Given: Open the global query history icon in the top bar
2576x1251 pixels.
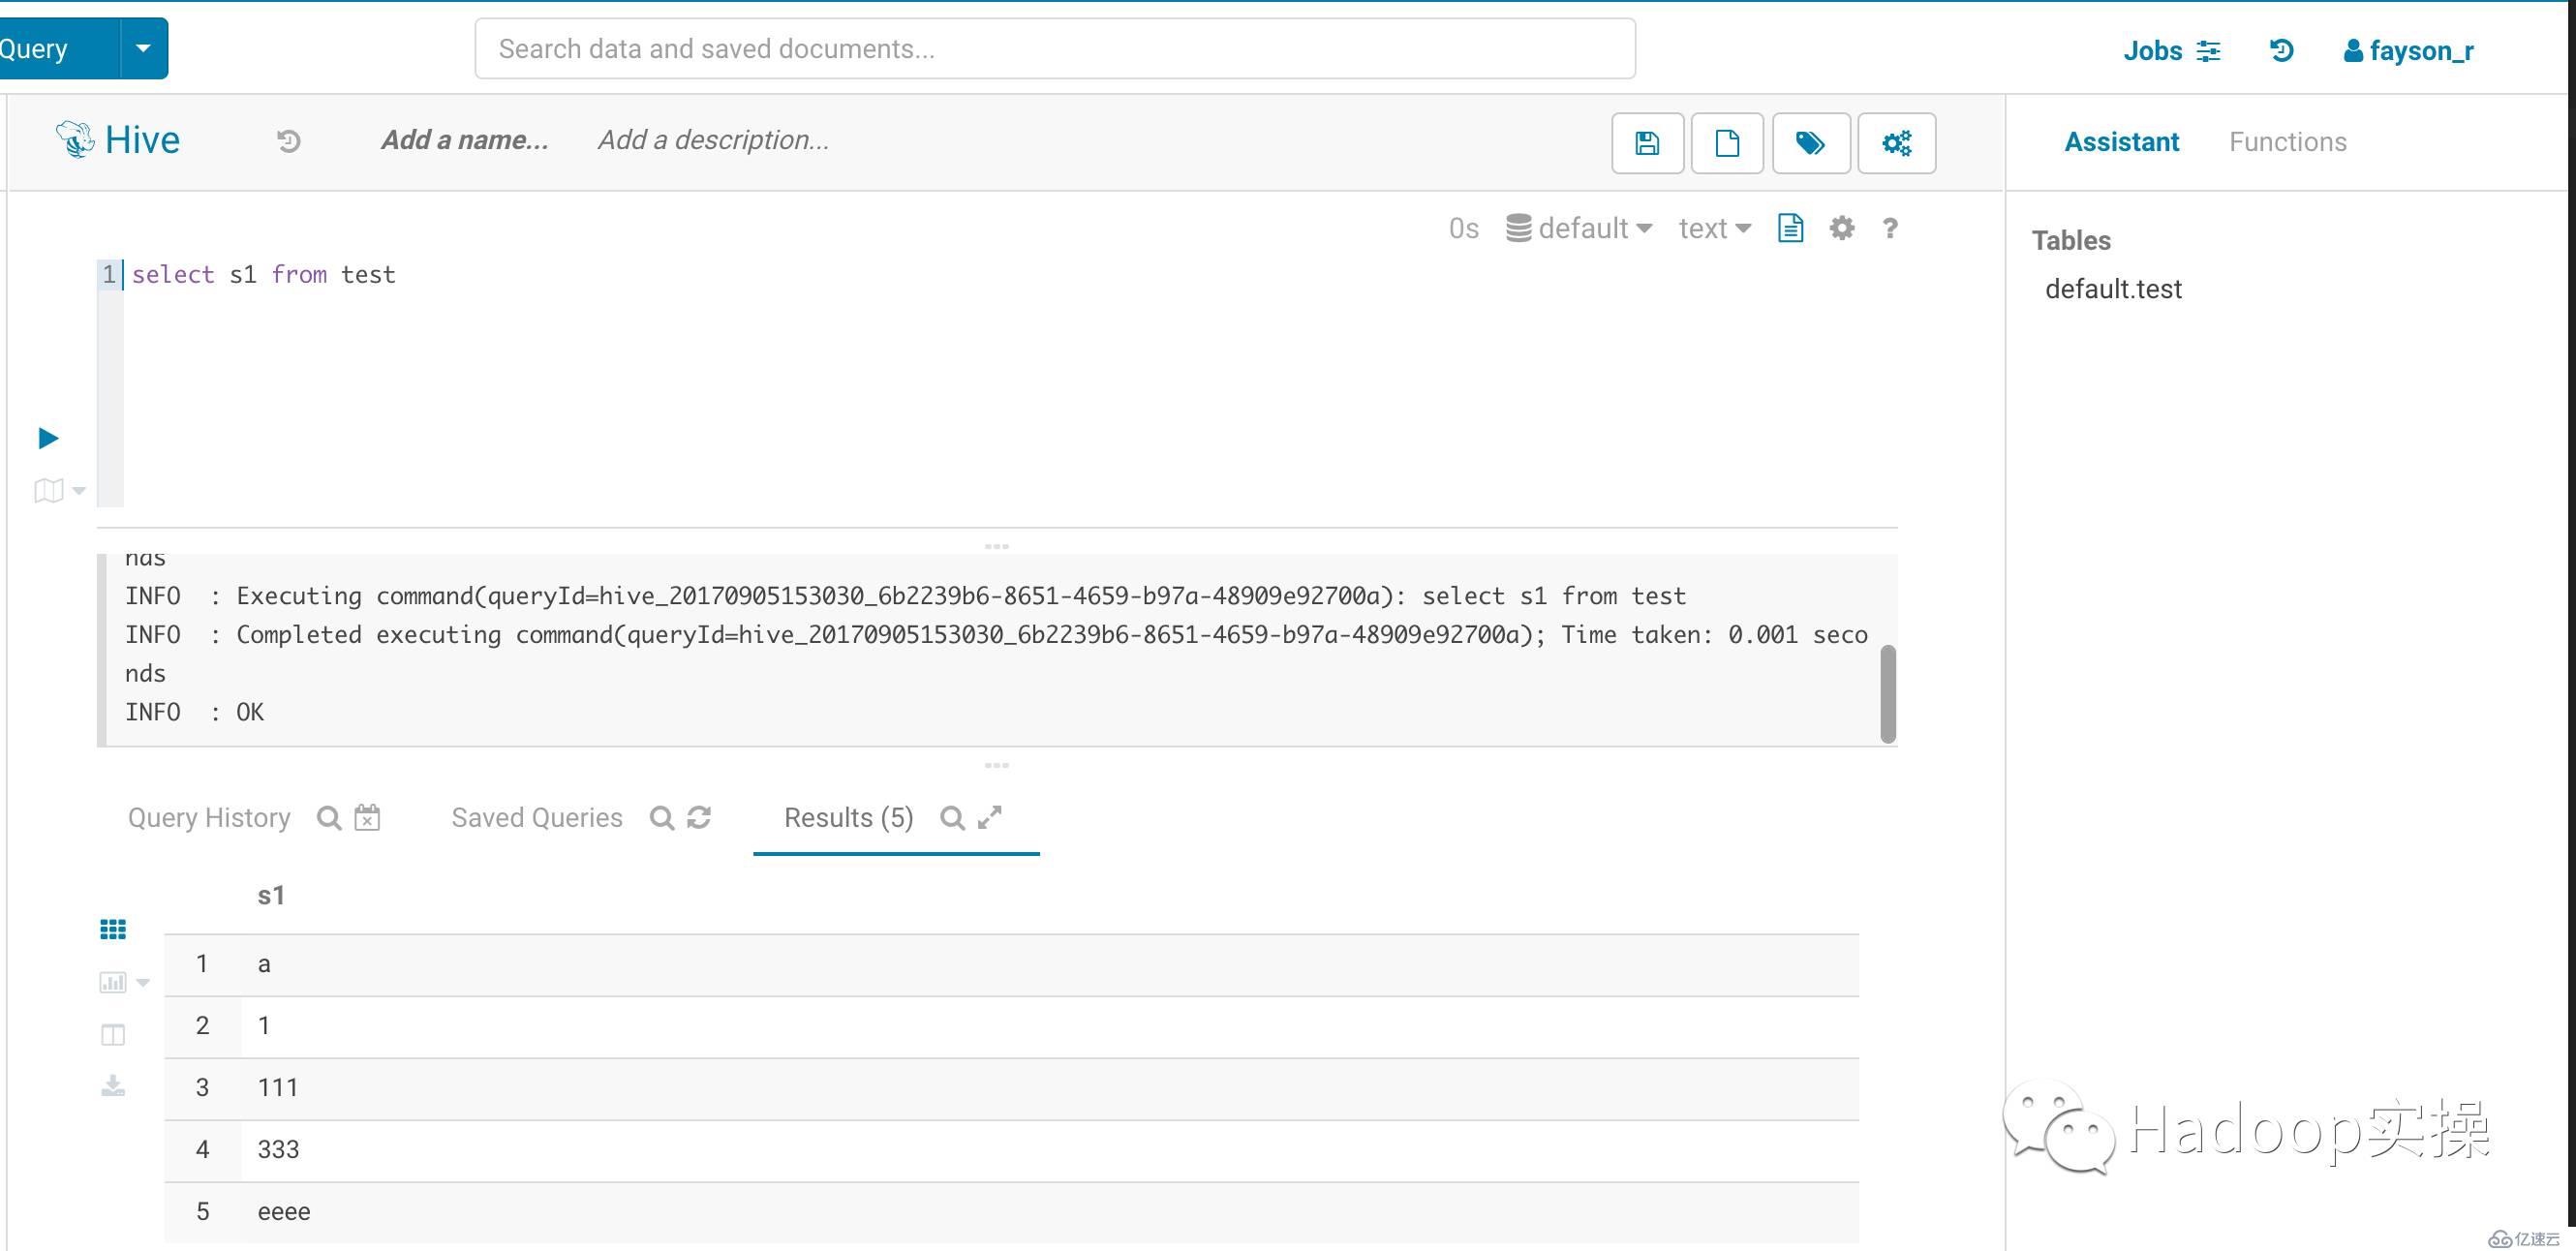Looking at the screenshot, I should 2281,50.
